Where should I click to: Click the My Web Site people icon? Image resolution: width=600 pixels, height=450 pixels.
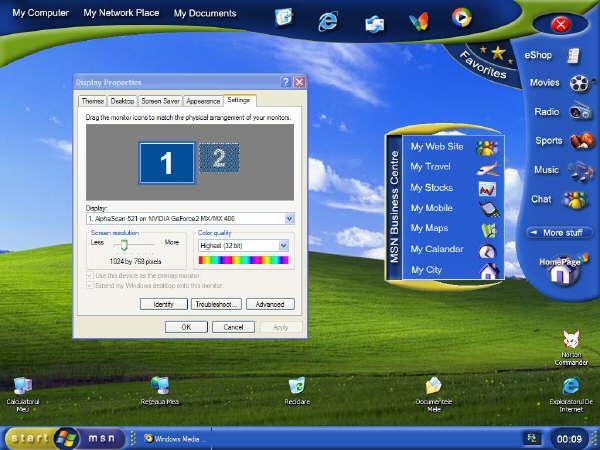486,147
